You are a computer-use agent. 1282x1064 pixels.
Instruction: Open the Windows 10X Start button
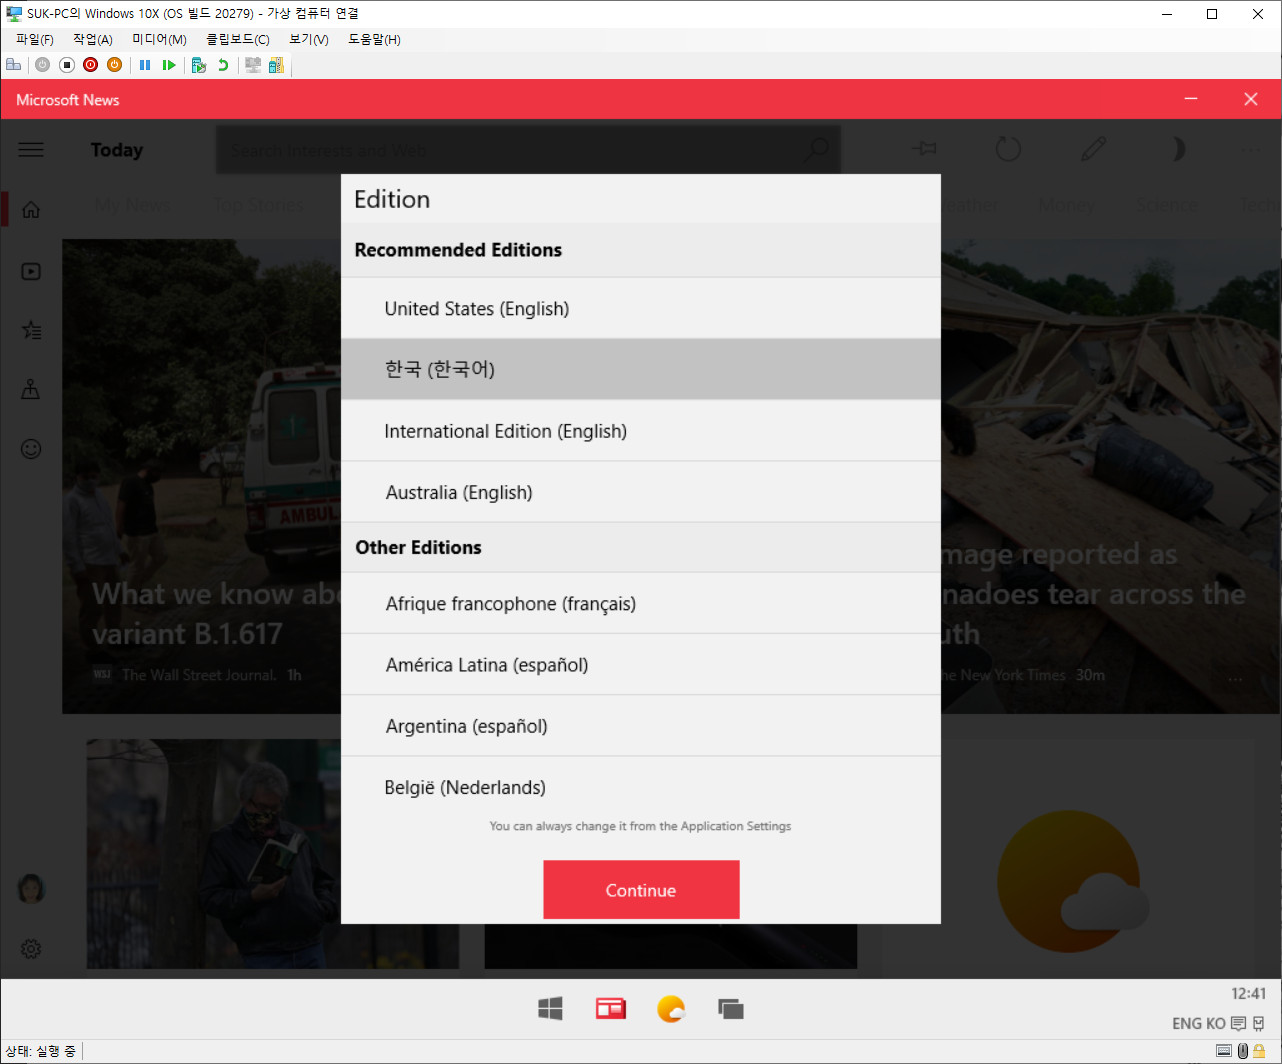(550, 1009)
